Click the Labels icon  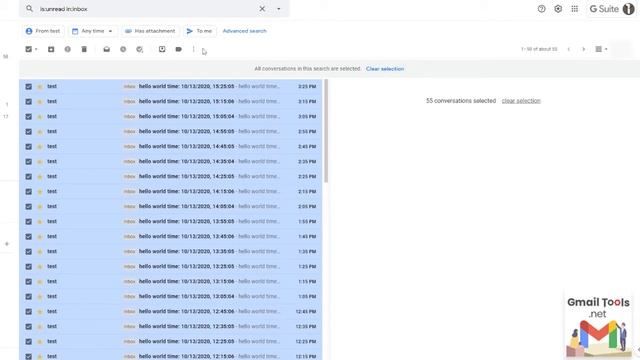(178, 49)
